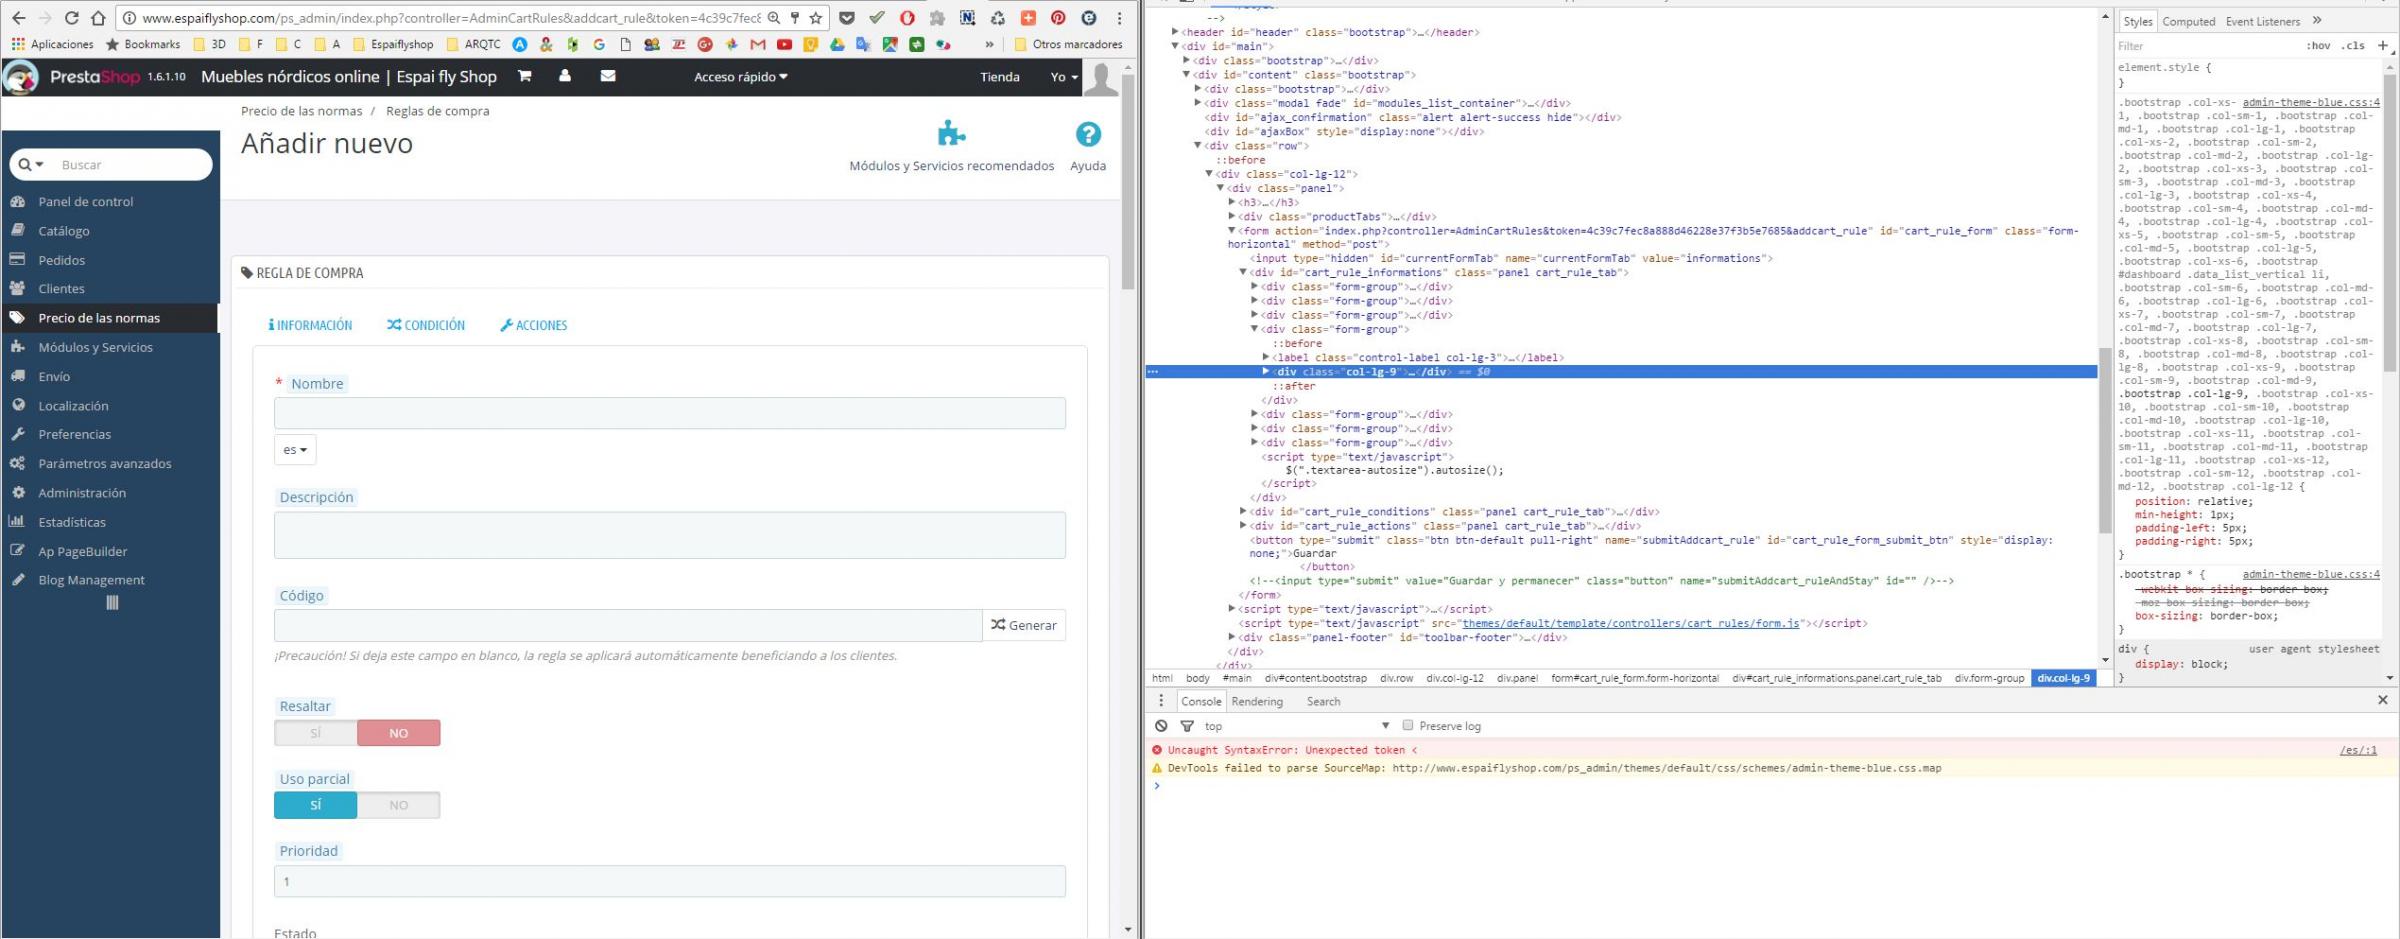The image size is (2400, 939).
Task: Click the Tienda link in header
Action: click(1000, 77)
